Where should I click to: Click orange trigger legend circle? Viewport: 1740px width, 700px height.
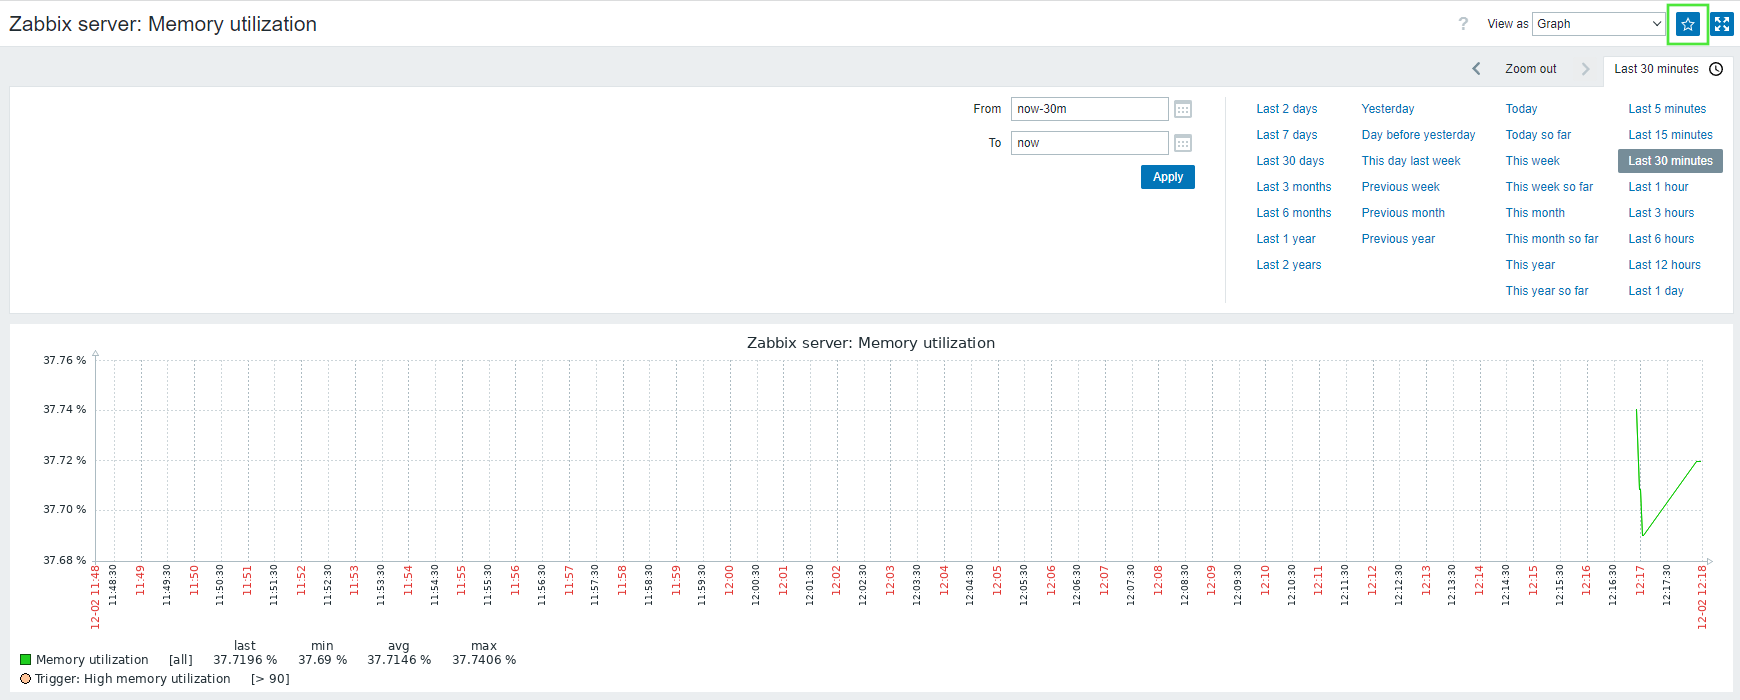coord(26,679)
